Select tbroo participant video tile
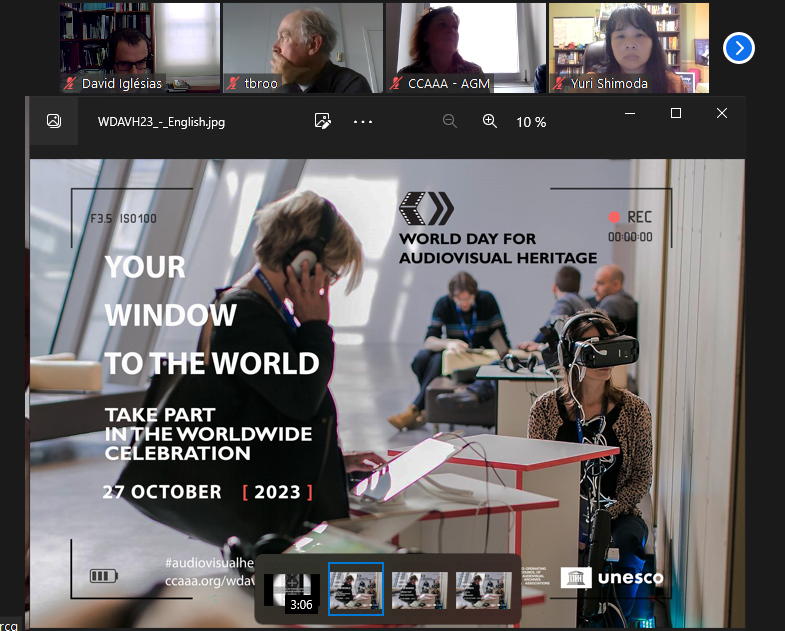Screen dimensions: 785x631 pyautogui.click(x=302, y=48)
